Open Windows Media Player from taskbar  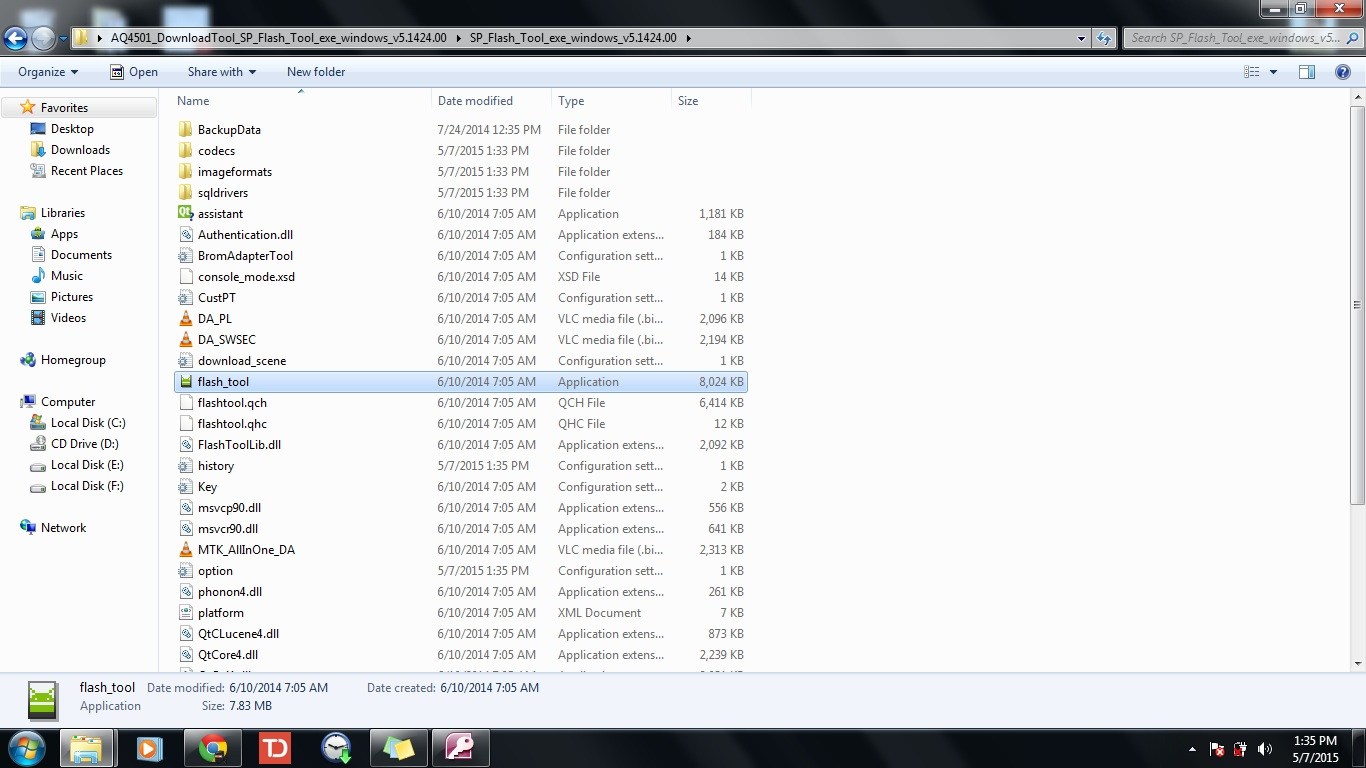click(150, 747)
